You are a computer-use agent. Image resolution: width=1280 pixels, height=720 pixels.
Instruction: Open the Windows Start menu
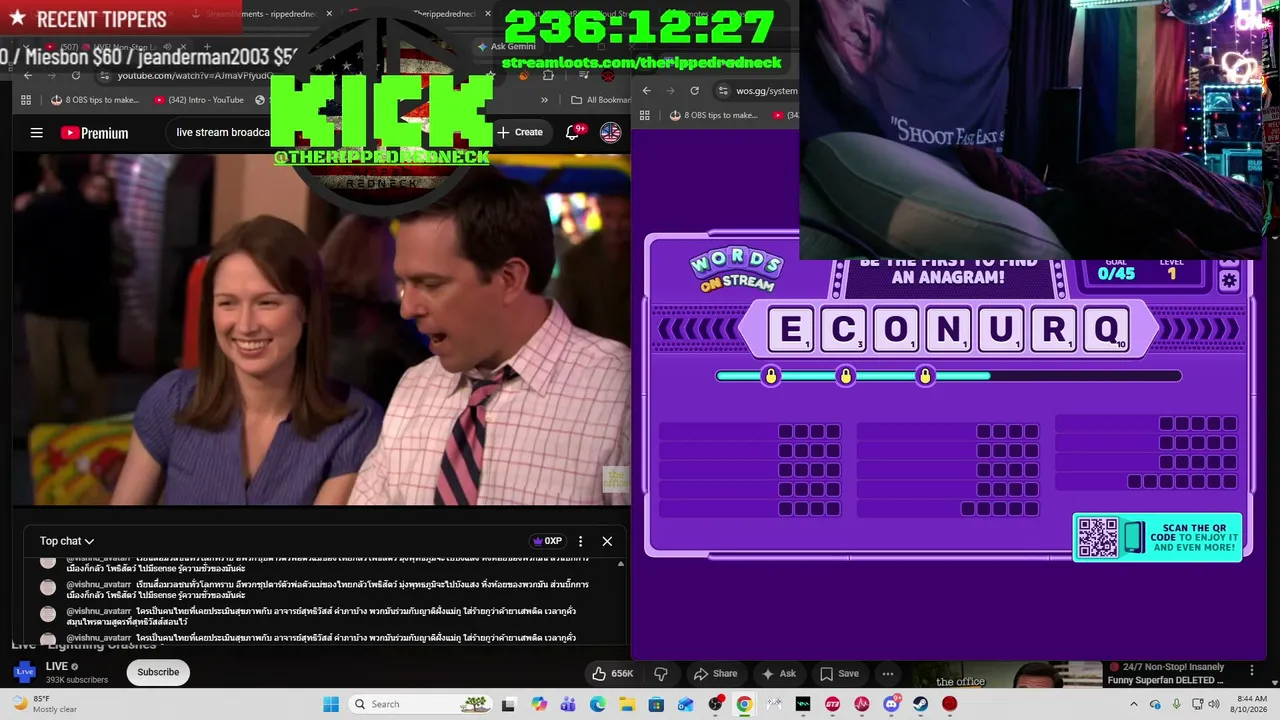pos(331,704)
